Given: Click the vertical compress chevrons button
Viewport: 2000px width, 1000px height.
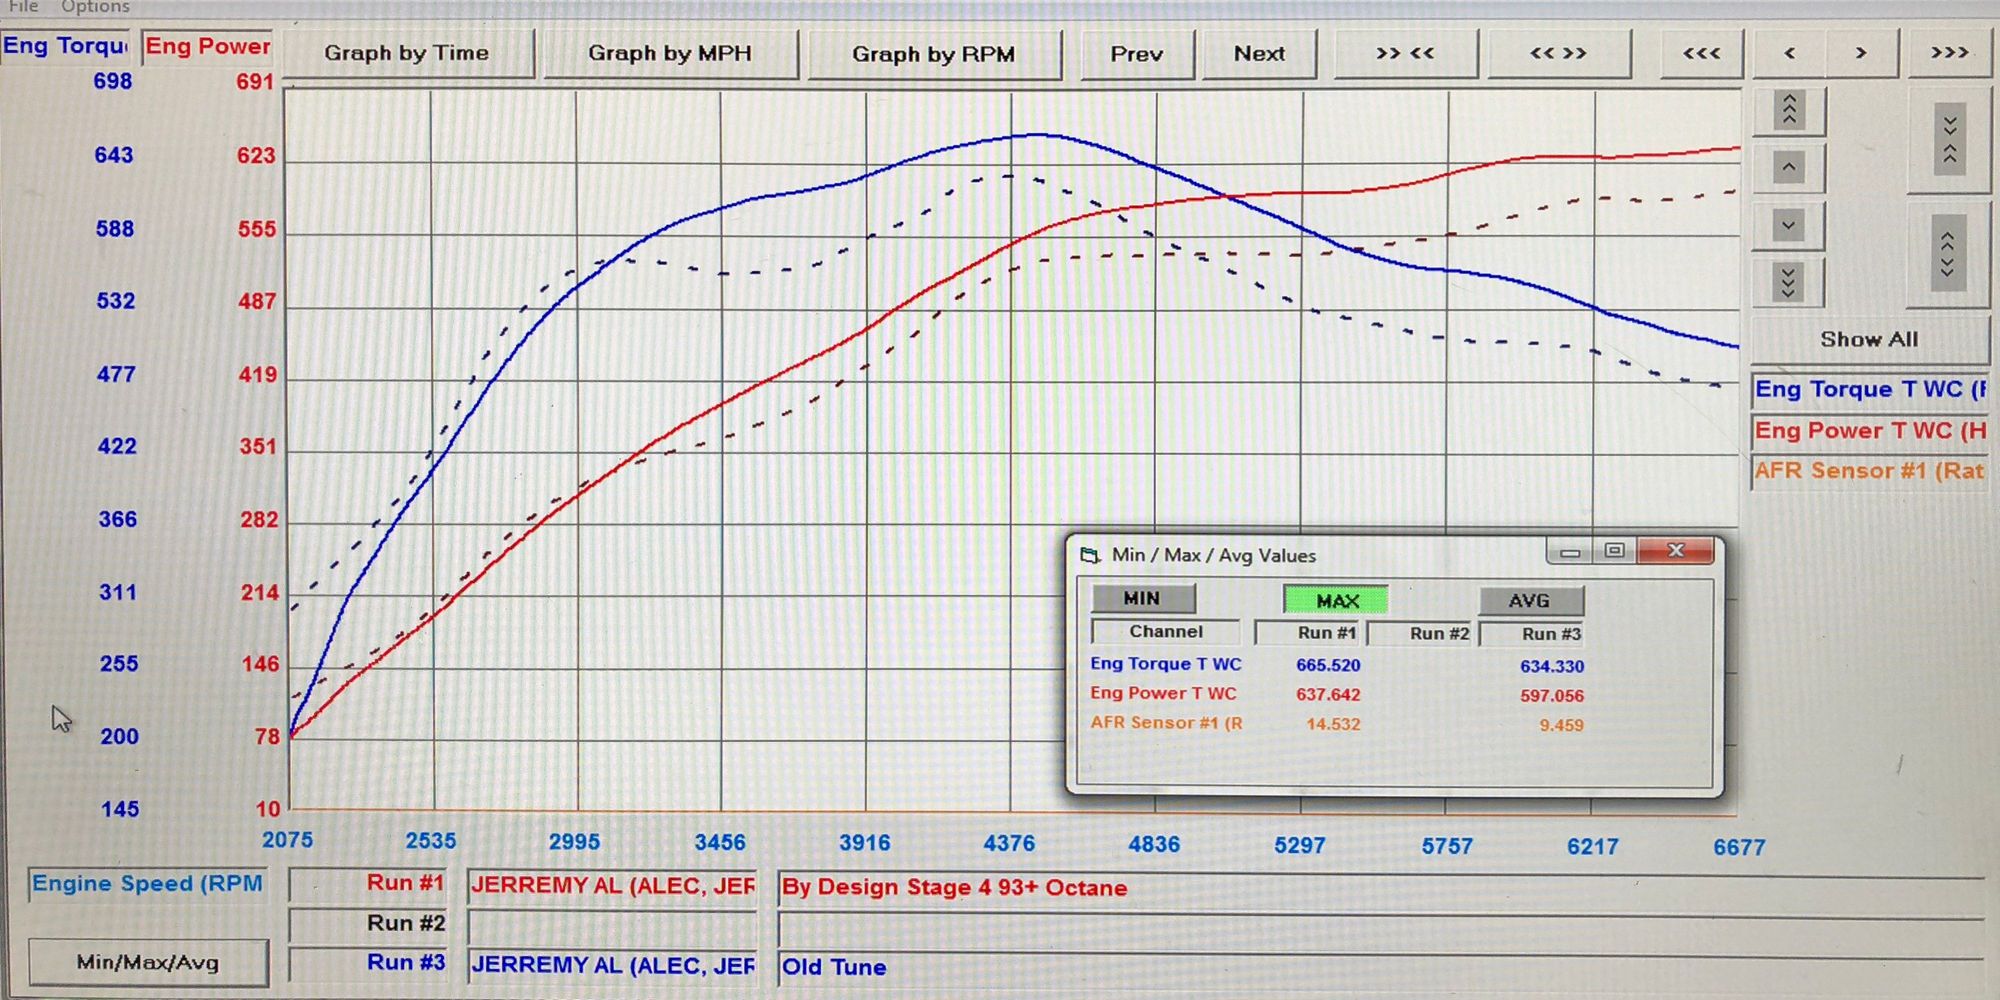Looking at the screenshot, I should tap(1949, 139).
